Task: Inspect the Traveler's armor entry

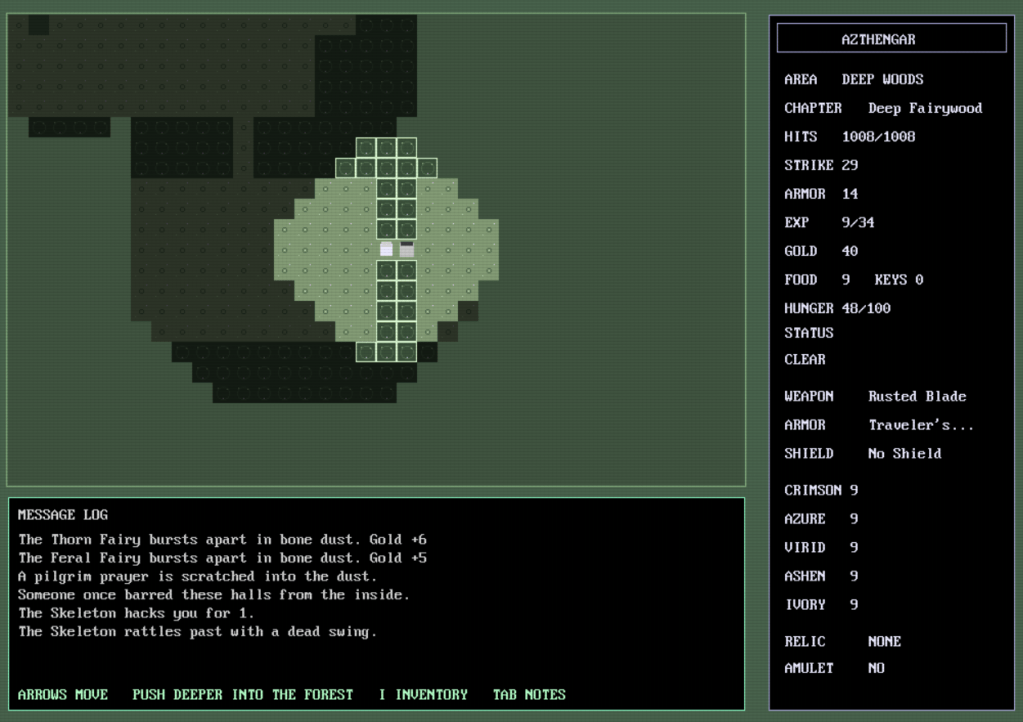Action: (x=920, y=425)
